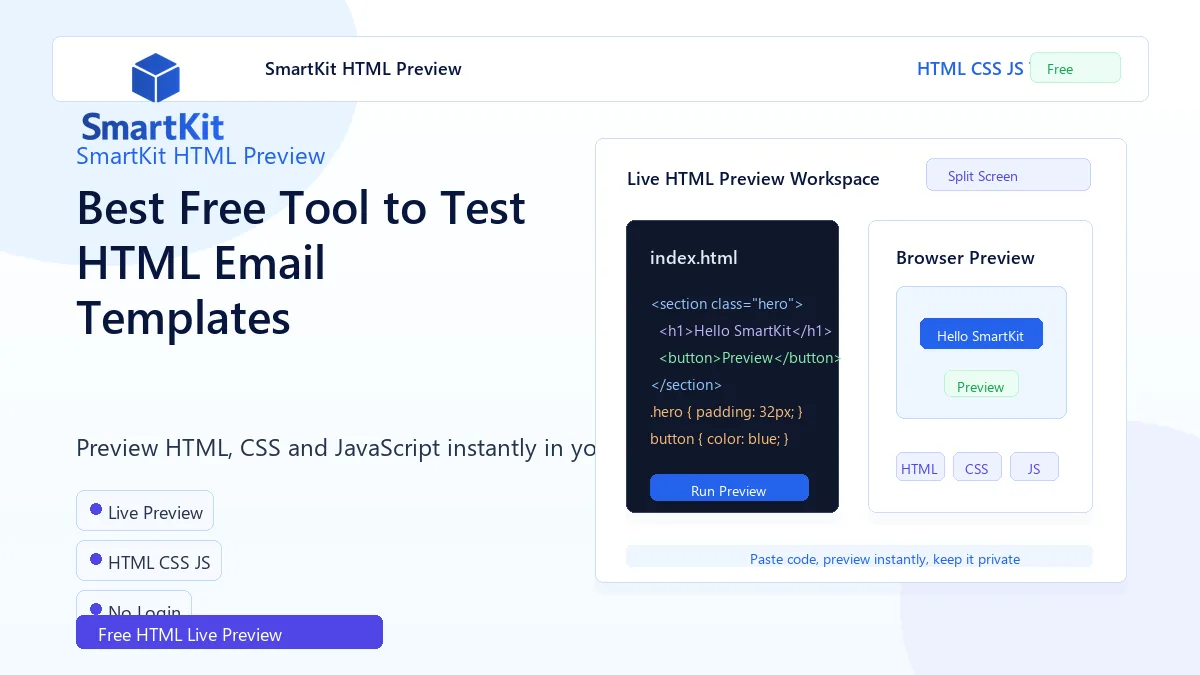Click the Free HTML Live Preview button
This screenshot has height=675, width=1200.
coord(229,632)
